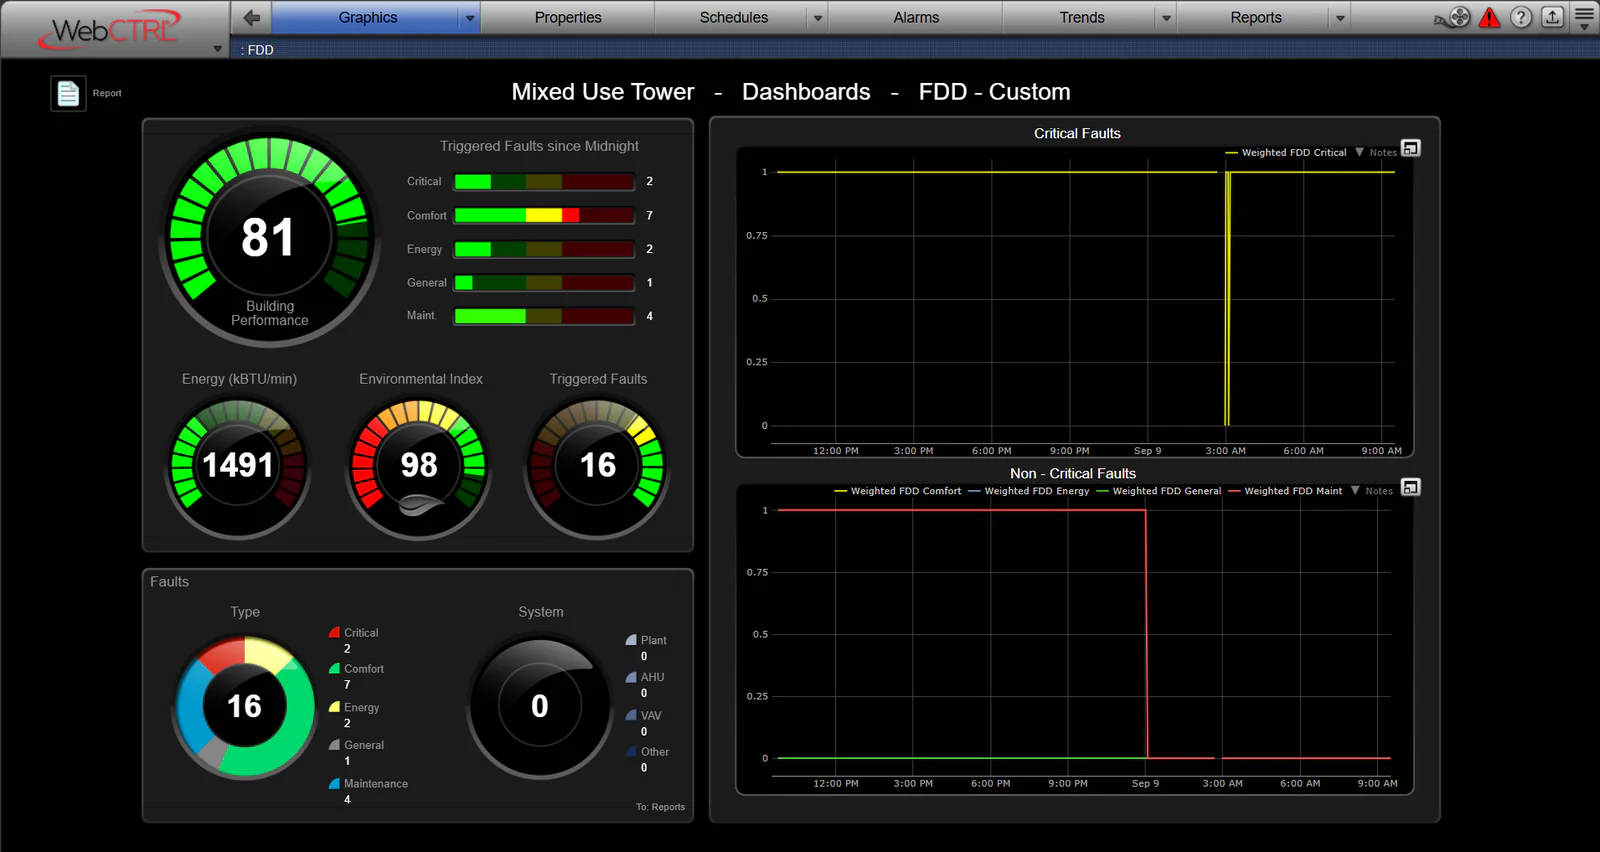Click the System faults dial showing 0
Image resolution: width=1600 pixels, height=852 pixels.
coord(540,706)
